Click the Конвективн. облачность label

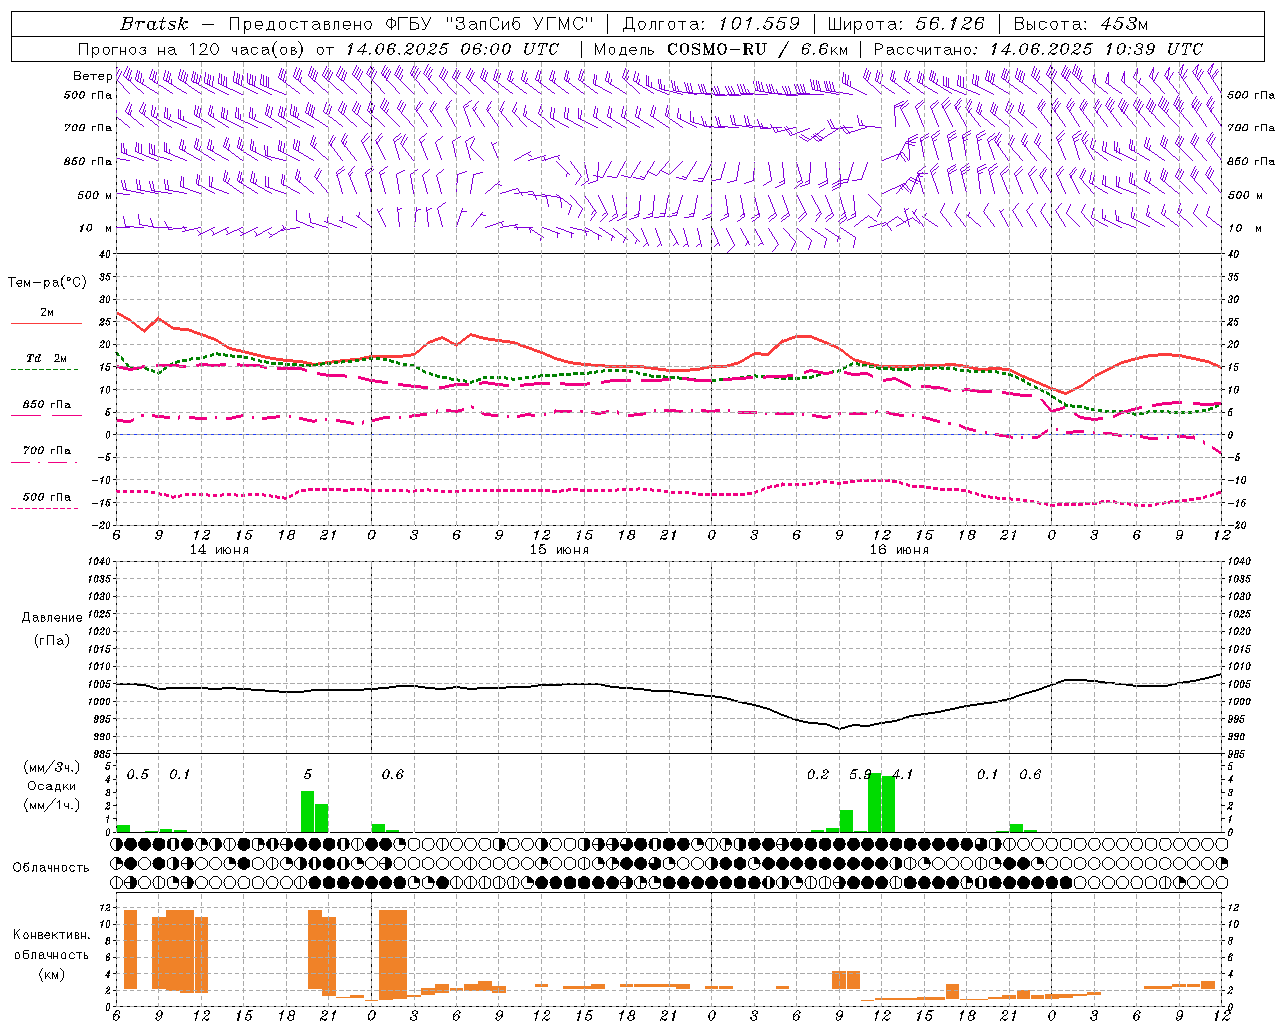[51, 945]
